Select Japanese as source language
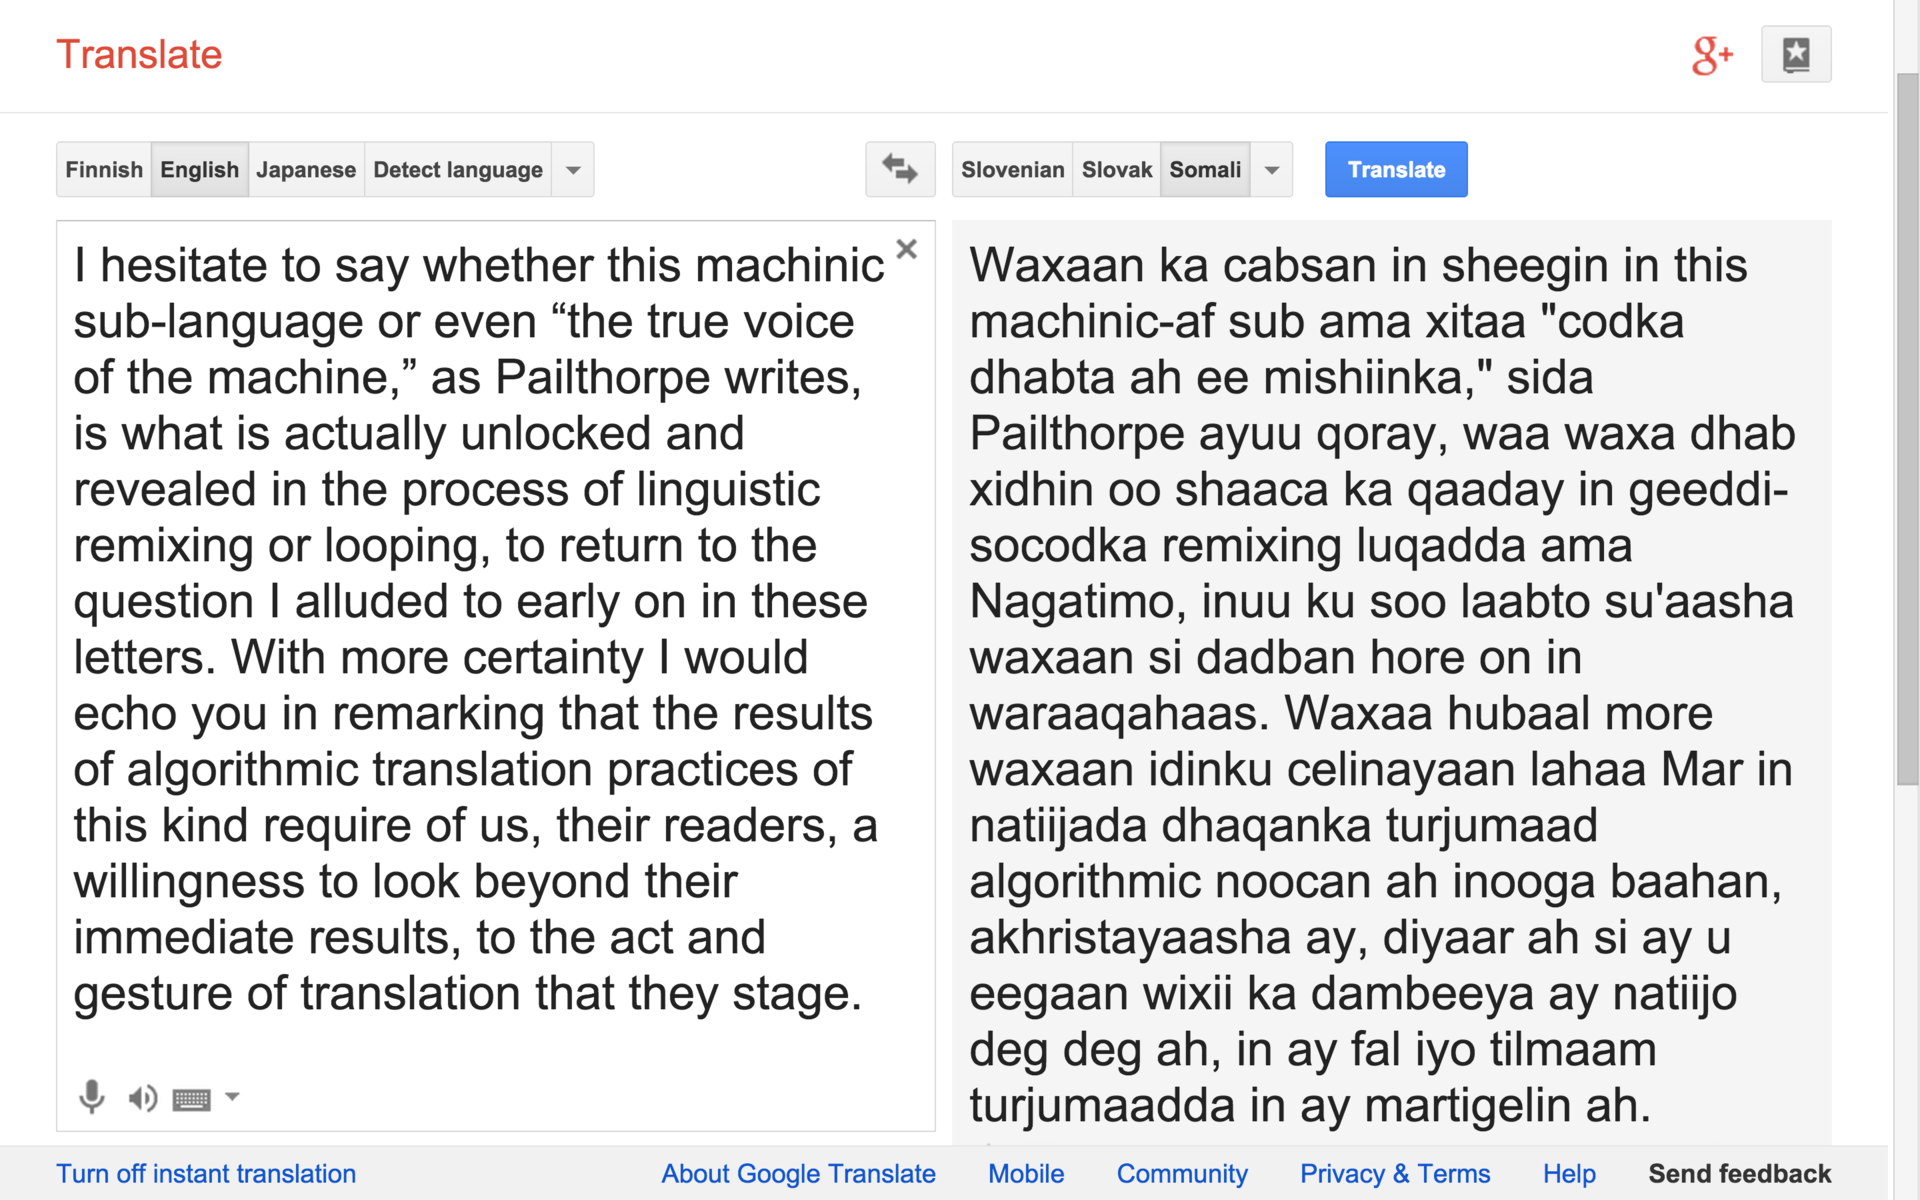 (306, 170)
